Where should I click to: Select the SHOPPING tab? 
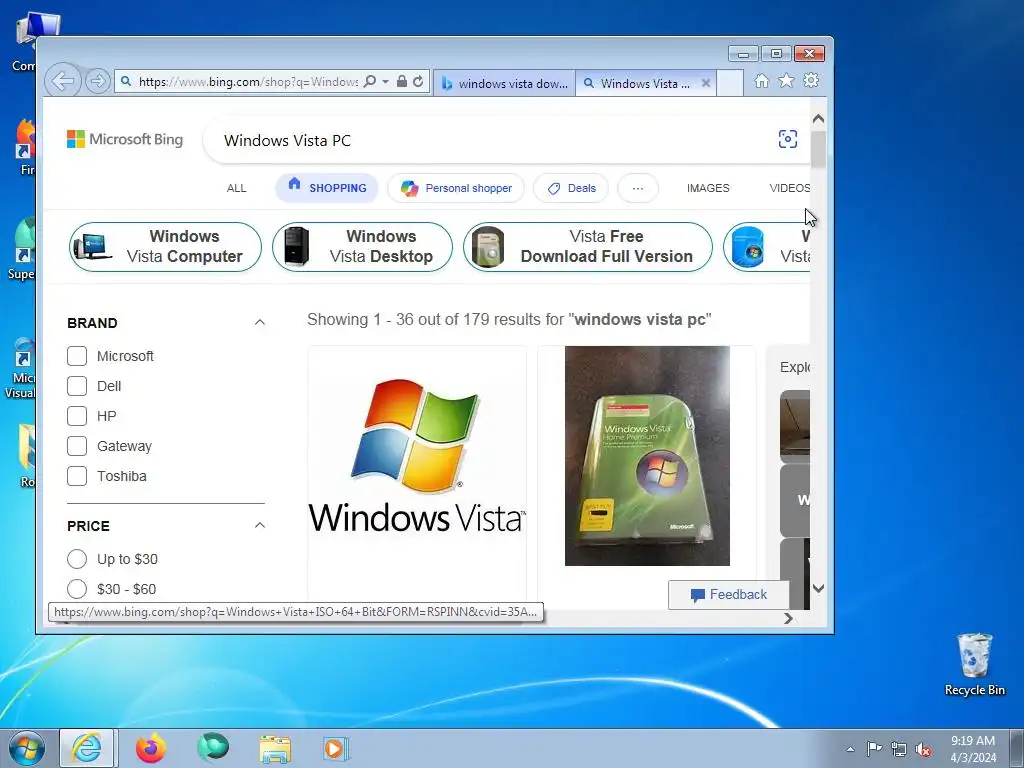pos(327,188)
